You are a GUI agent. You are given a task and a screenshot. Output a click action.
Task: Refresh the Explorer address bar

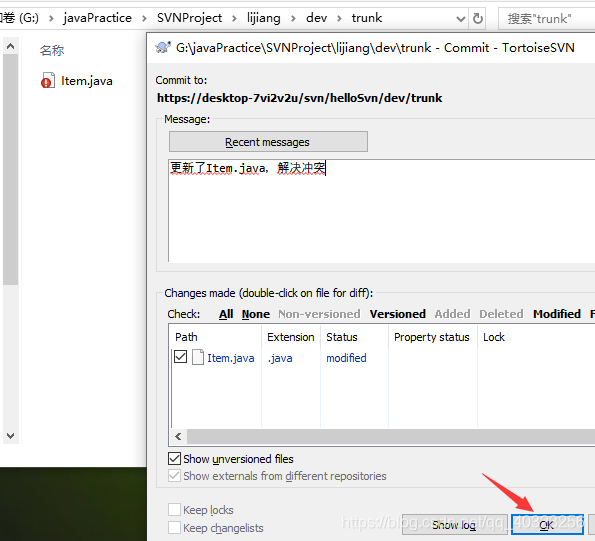(478, 18)
